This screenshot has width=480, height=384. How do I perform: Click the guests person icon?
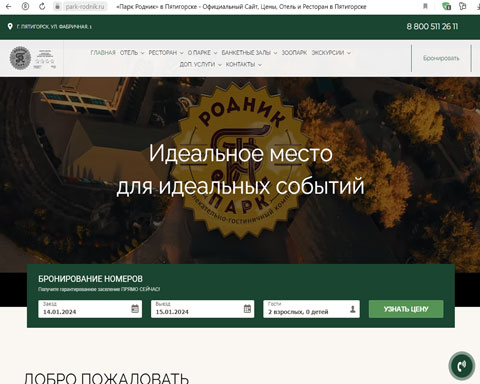point(353,309)
